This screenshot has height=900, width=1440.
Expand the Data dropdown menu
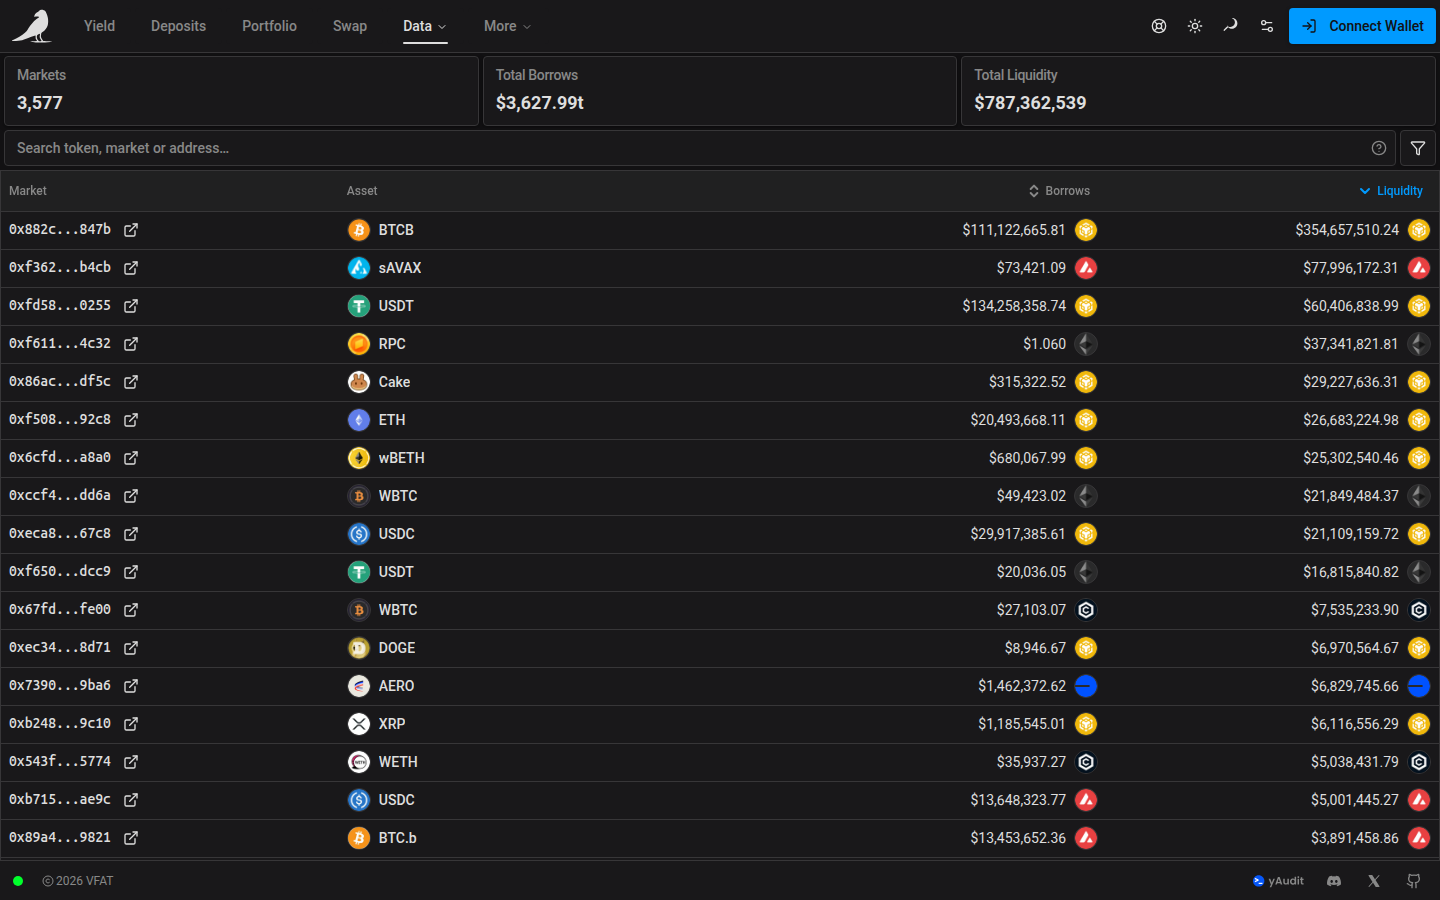coord(425,26)
